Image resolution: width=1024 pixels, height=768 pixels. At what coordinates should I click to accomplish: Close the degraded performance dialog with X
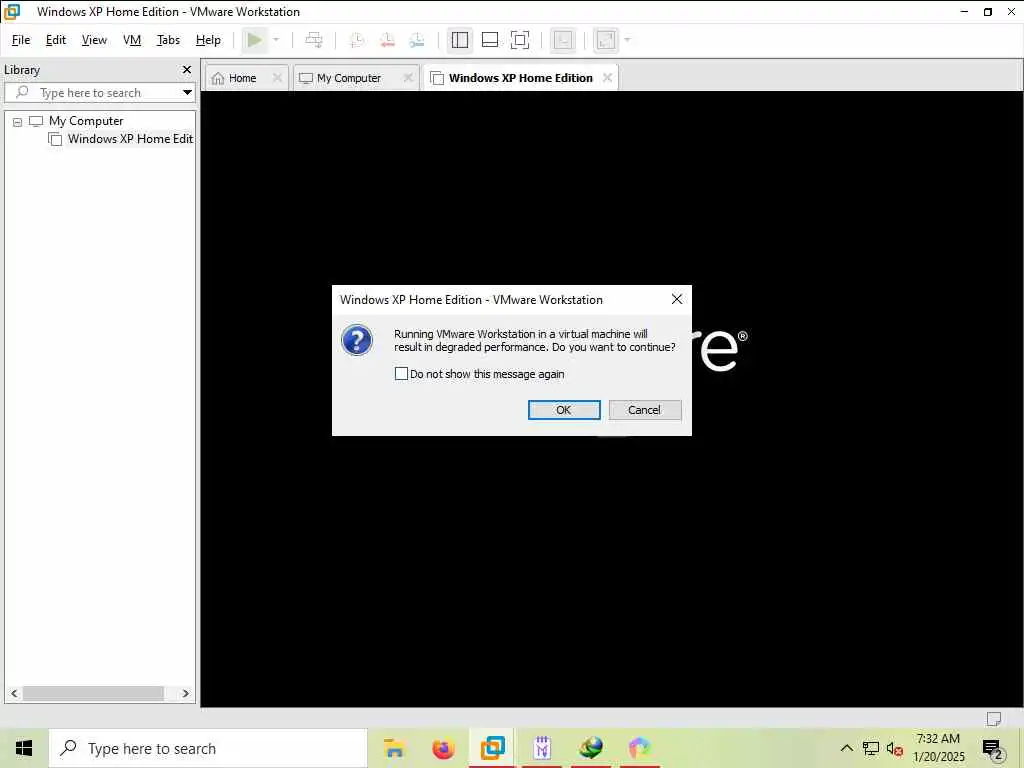(x=677, y=299)
